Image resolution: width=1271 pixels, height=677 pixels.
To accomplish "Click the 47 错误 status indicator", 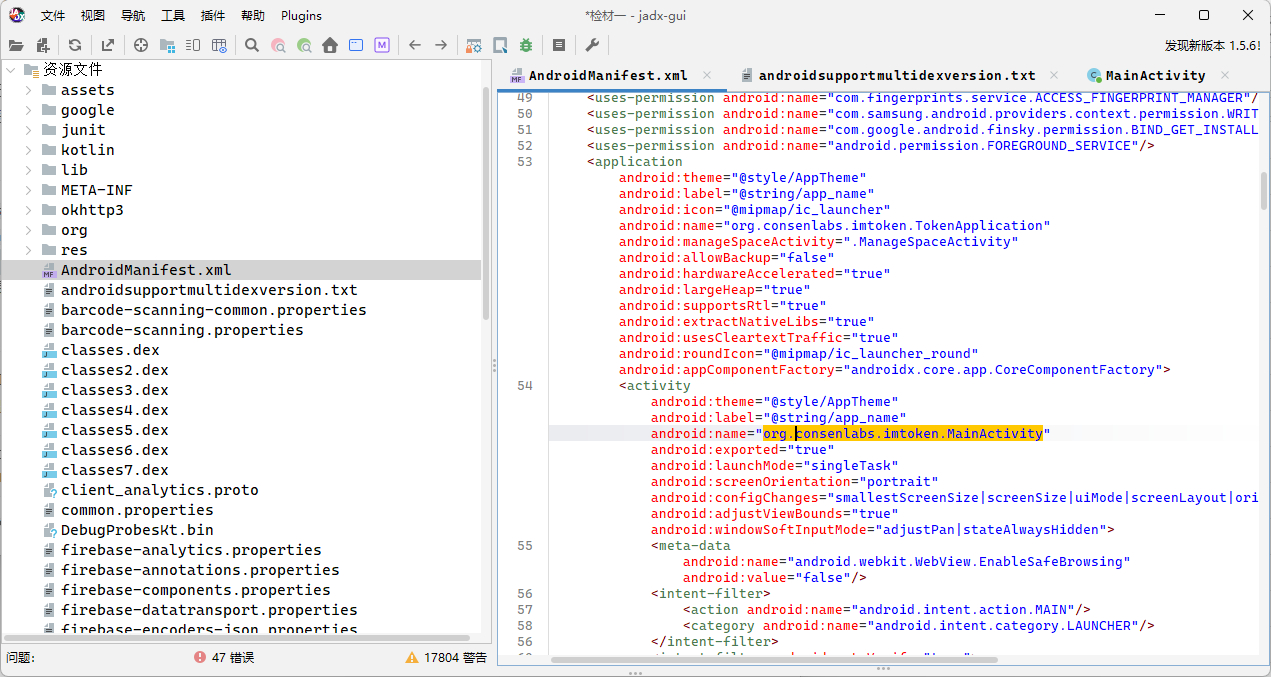I will pyautogui.click(x=224, y=657).
